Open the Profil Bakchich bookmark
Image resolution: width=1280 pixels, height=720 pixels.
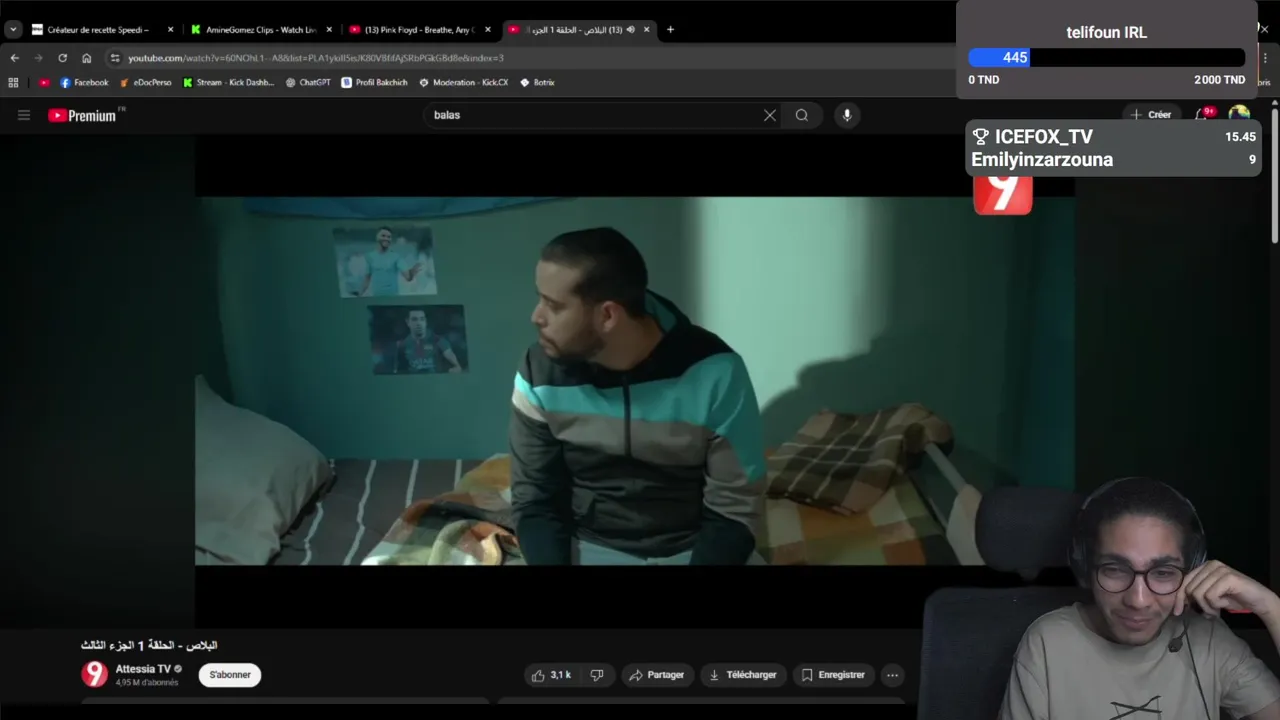(375, 83)
